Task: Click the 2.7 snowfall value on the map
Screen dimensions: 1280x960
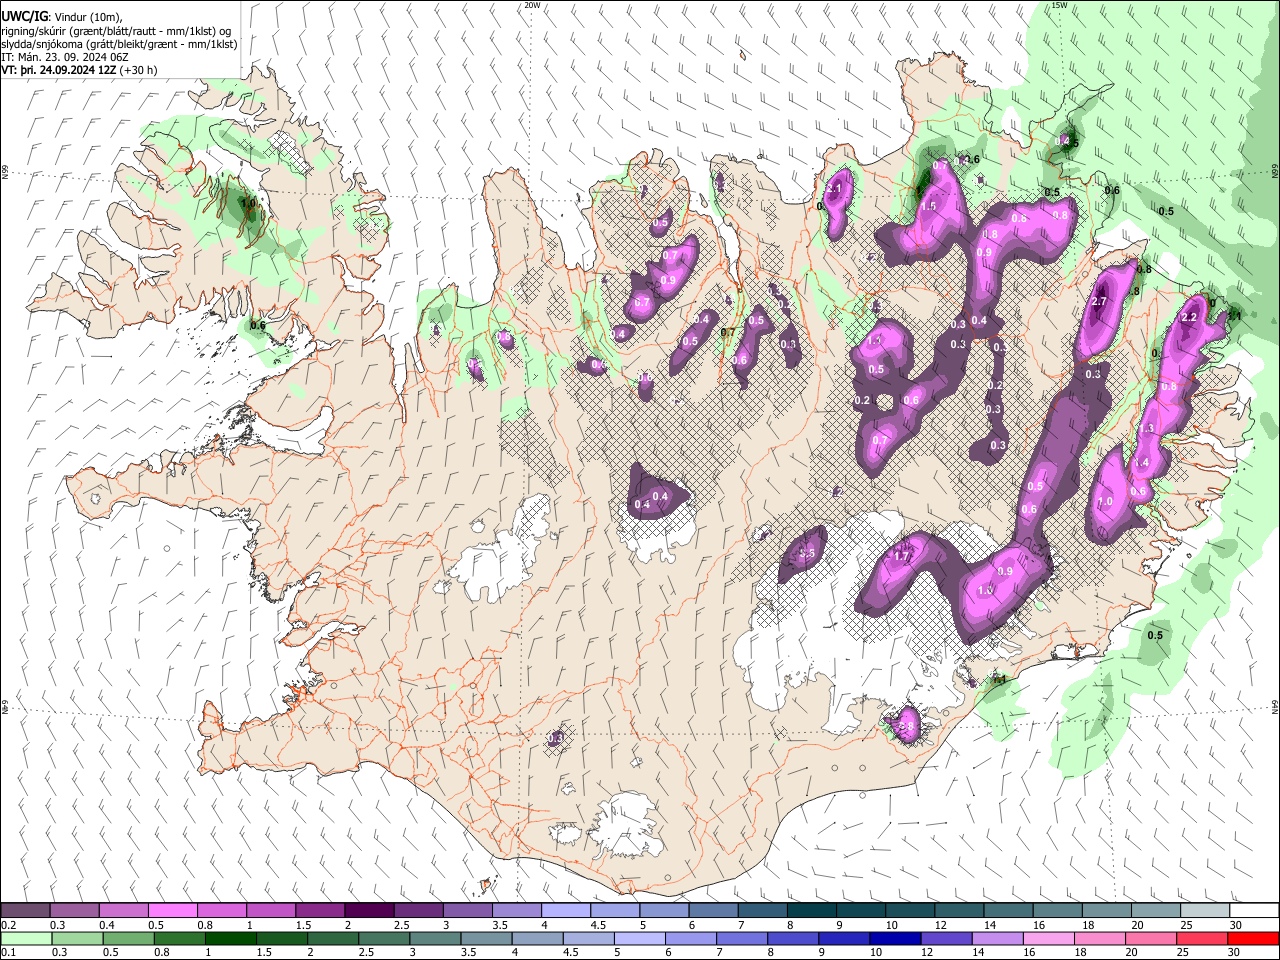Action: 1100,302
